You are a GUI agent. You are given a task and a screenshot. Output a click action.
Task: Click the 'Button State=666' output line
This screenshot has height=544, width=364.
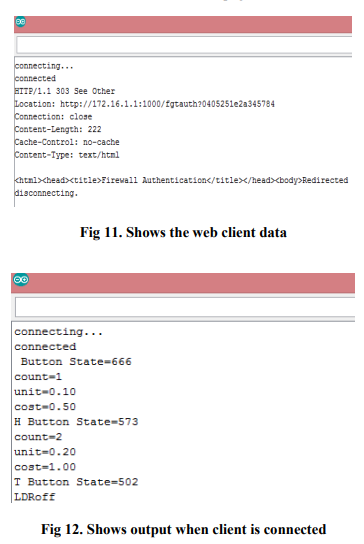[x=76, y=362]
